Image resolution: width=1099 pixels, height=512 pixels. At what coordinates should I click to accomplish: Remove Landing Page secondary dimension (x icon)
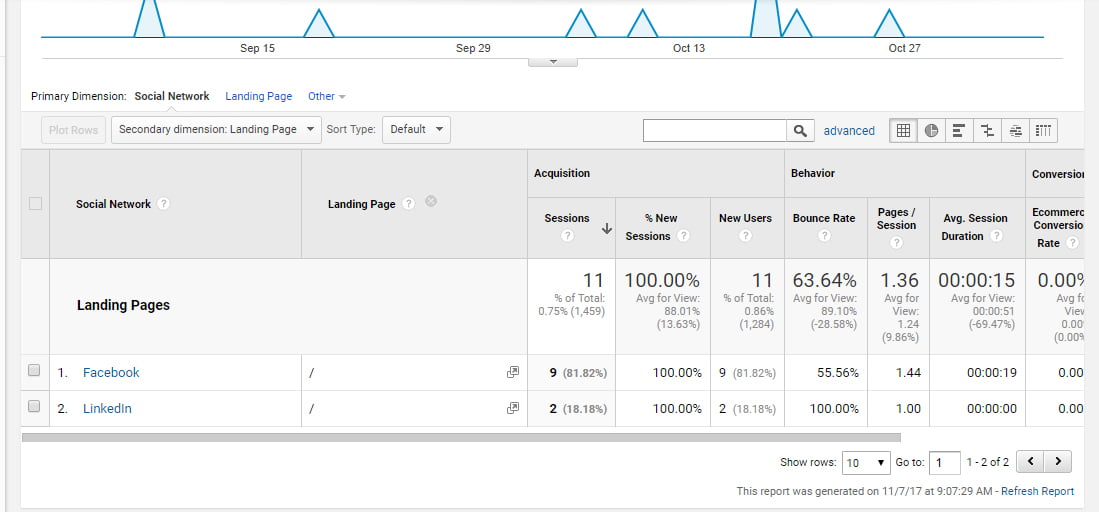pyautogui.click(x=431, y=202)
